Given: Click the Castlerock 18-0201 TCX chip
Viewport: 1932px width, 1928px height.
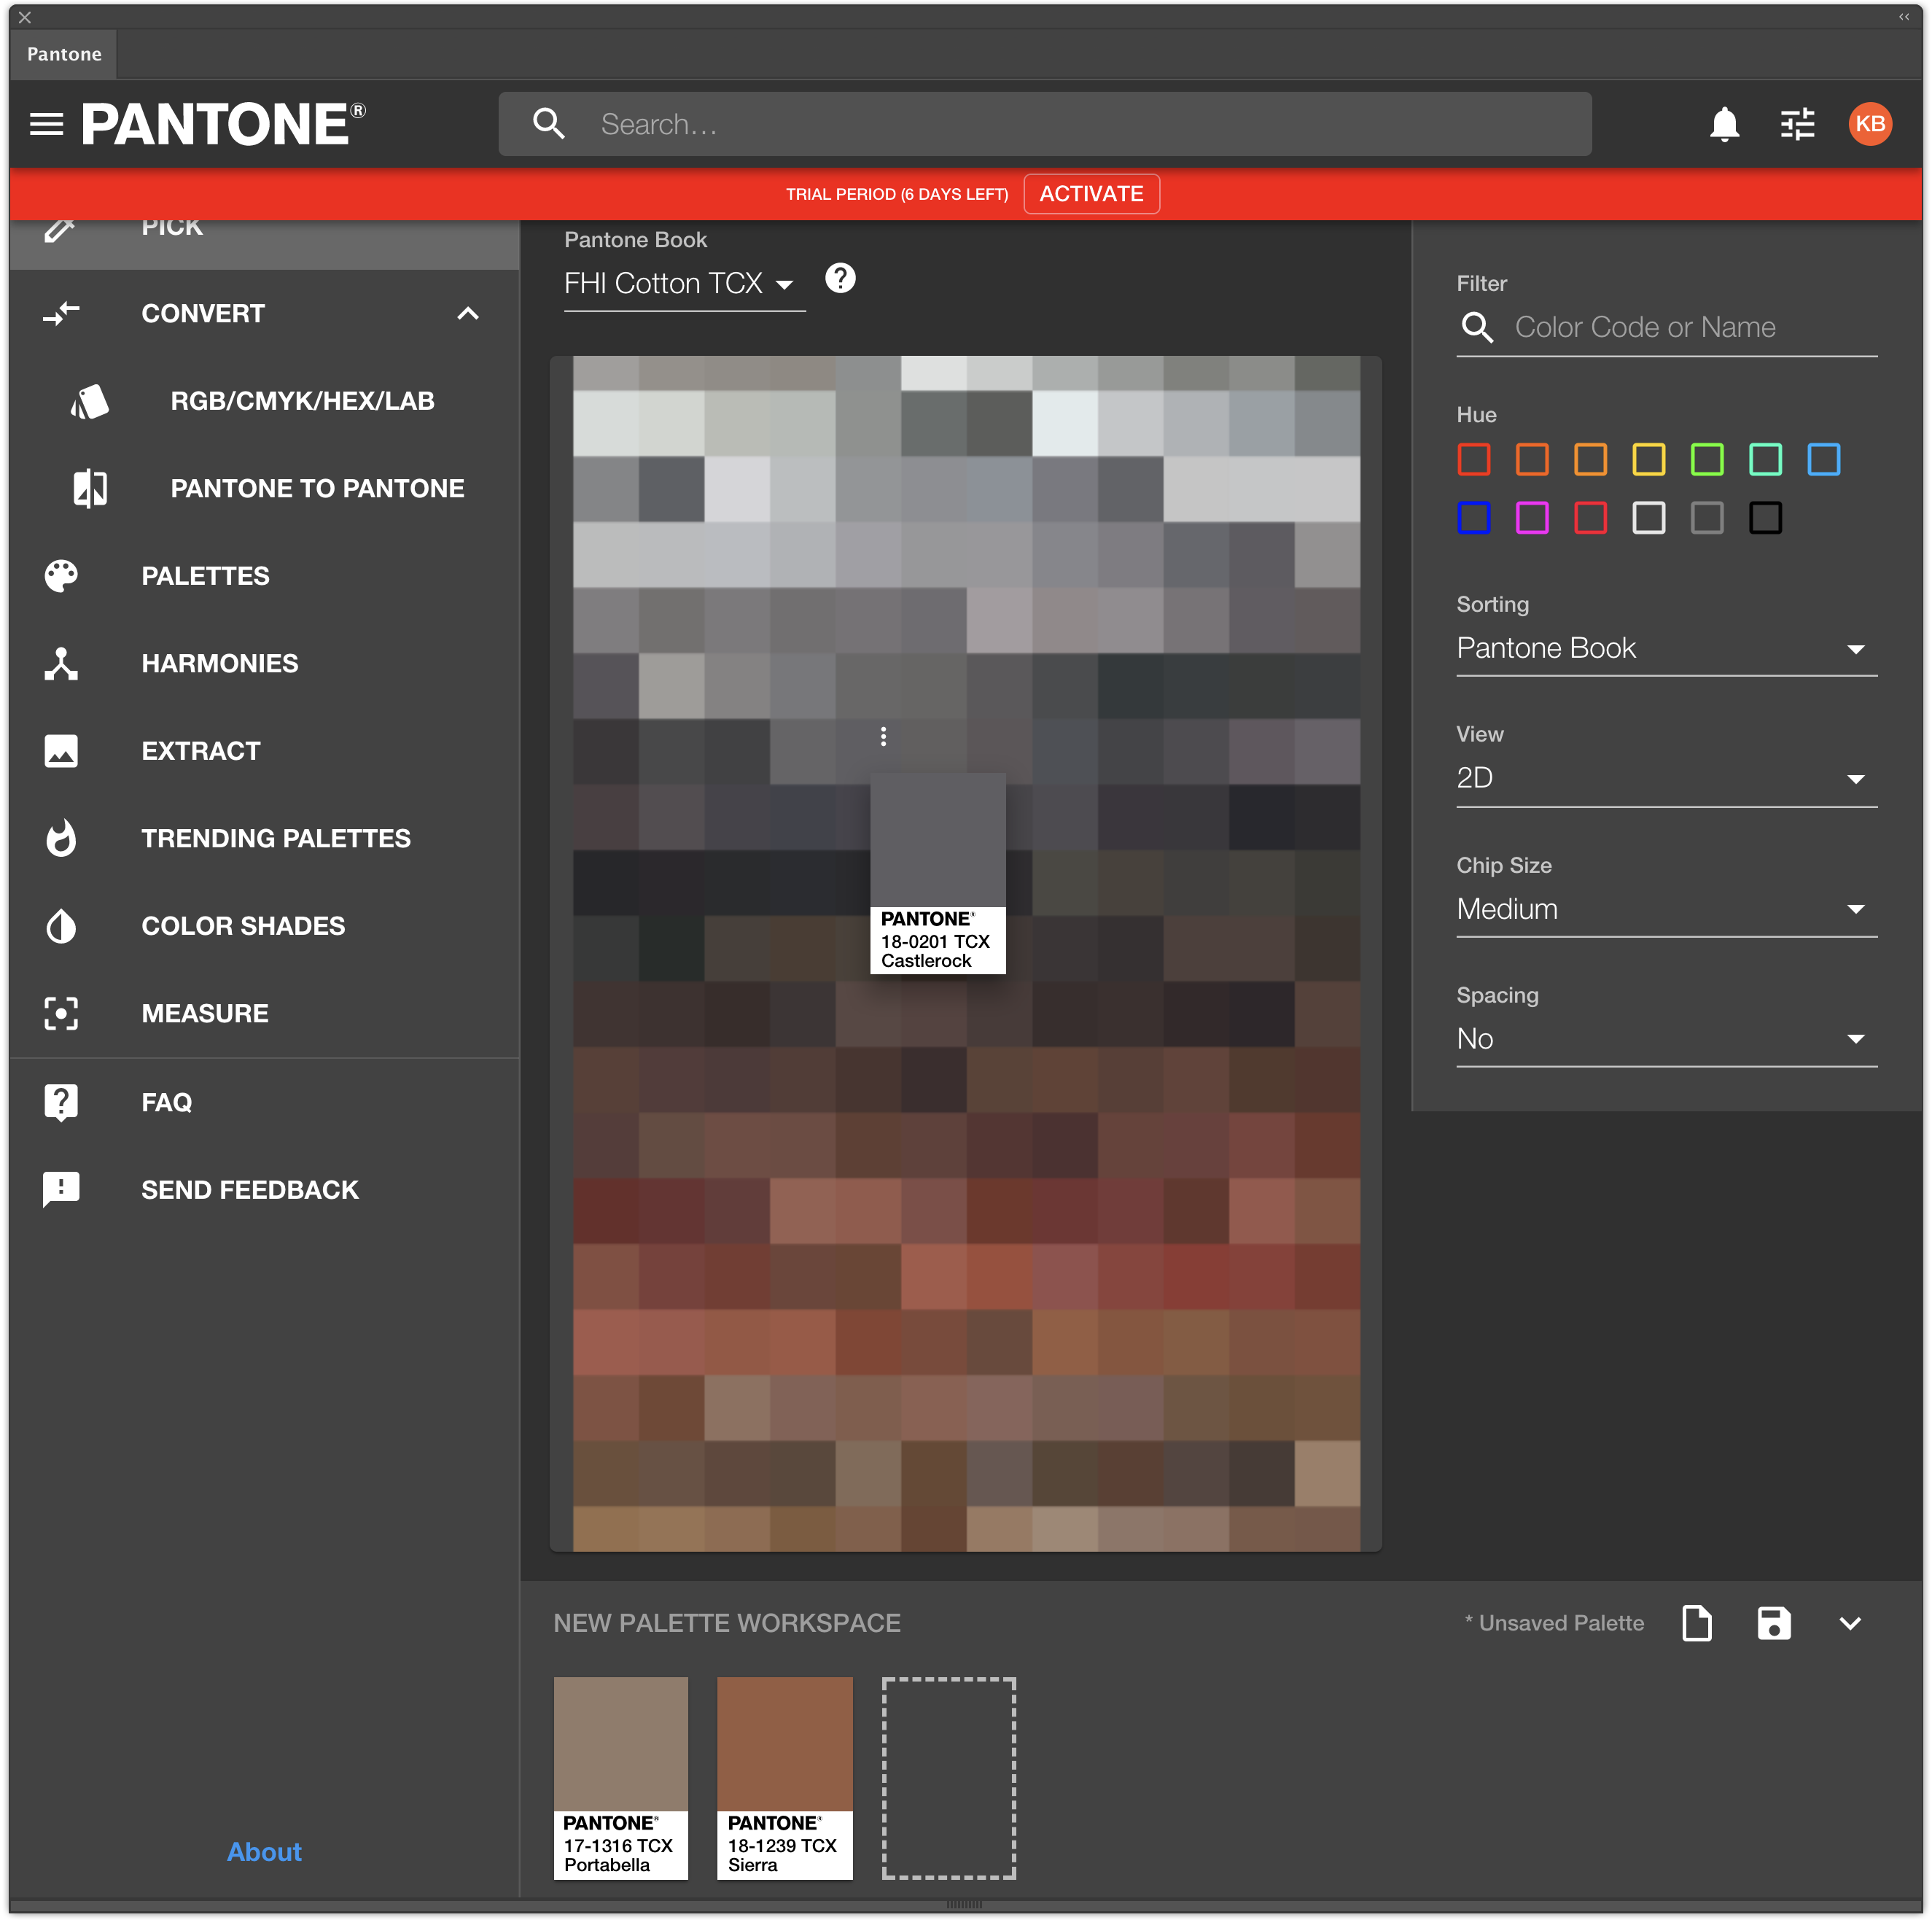Looking at the screenshot, I should pos(937,873).
